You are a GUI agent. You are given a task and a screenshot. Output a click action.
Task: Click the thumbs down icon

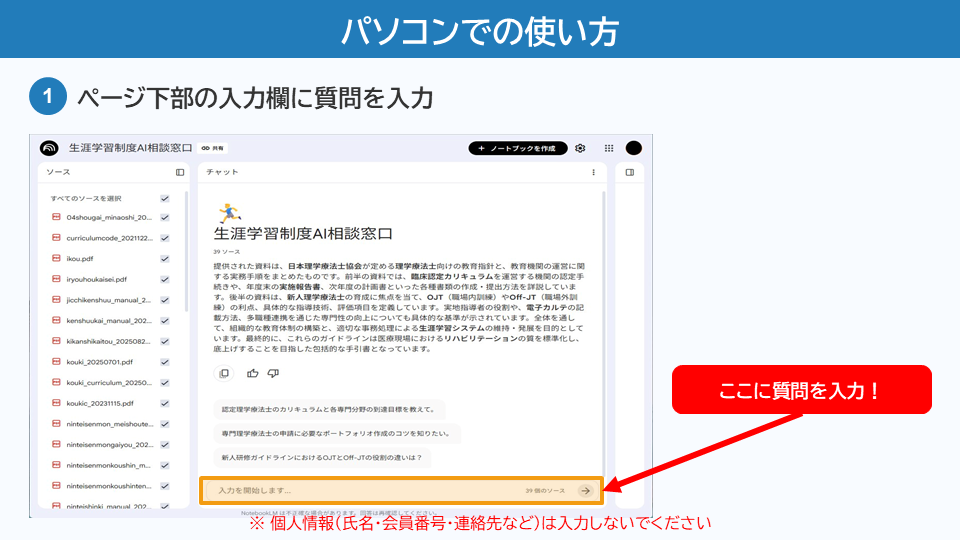273,373
